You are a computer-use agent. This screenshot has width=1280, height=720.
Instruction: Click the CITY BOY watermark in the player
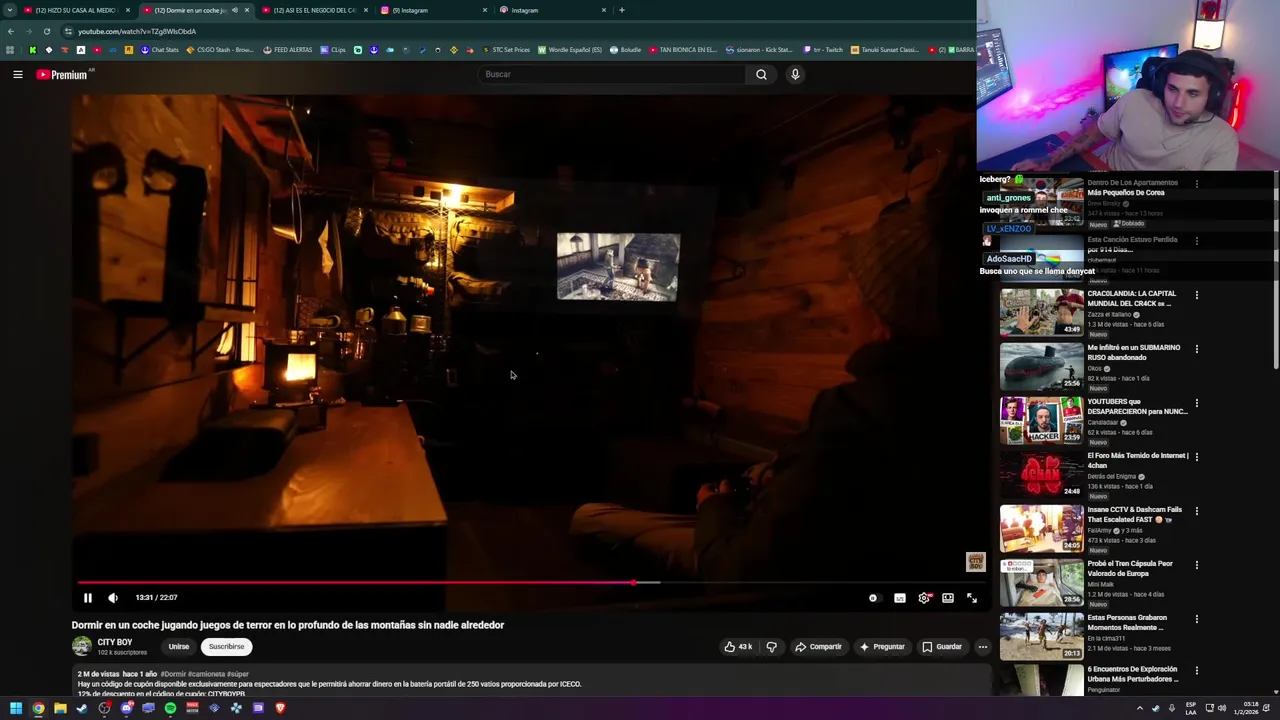point(975,562)
